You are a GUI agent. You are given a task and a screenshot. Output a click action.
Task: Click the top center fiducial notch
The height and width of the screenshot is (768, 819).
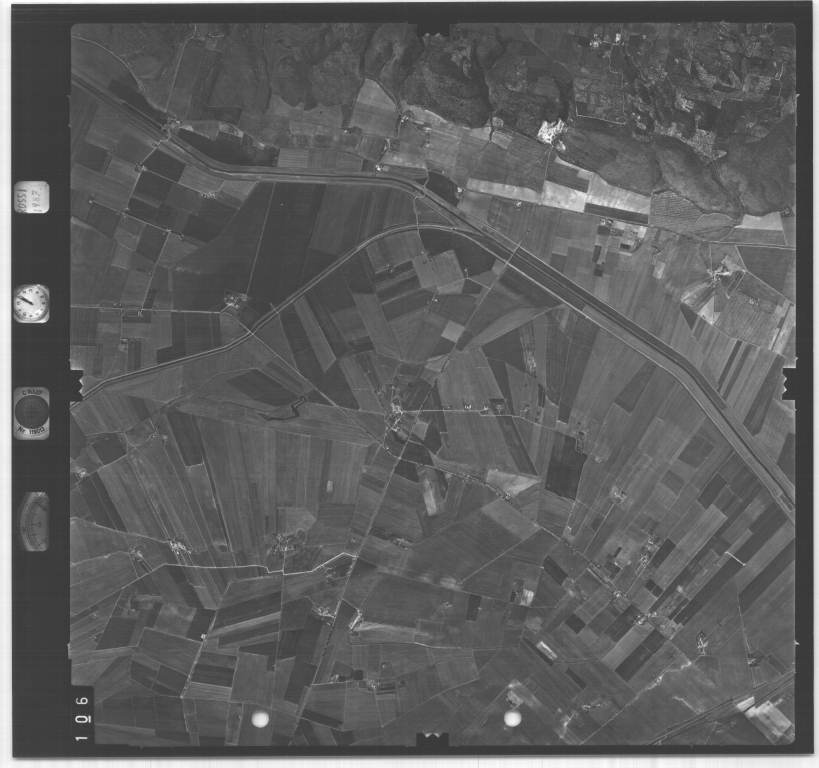pyautogui.click(x=433, y=25)
